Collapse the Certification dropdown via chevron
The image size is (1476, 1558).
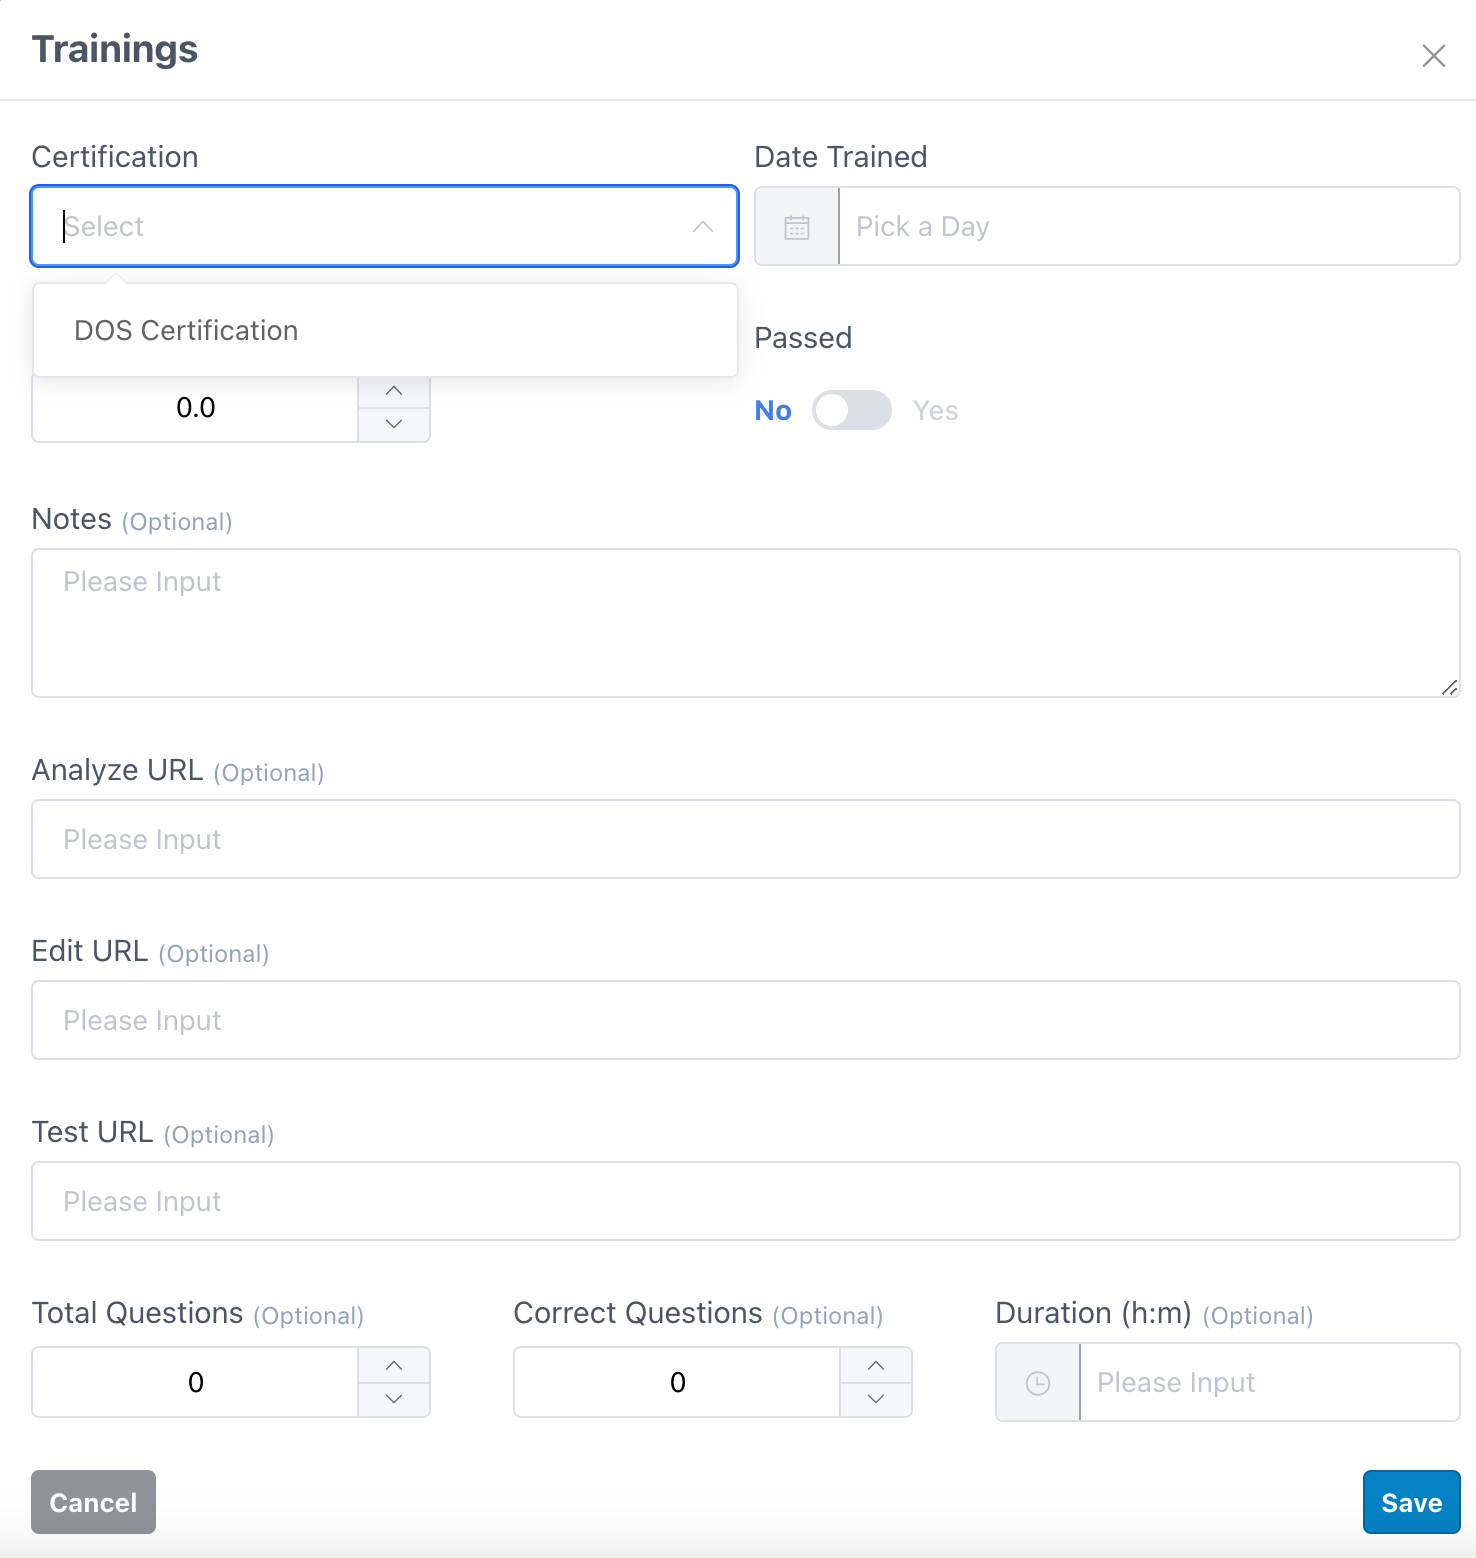[703, 227]
